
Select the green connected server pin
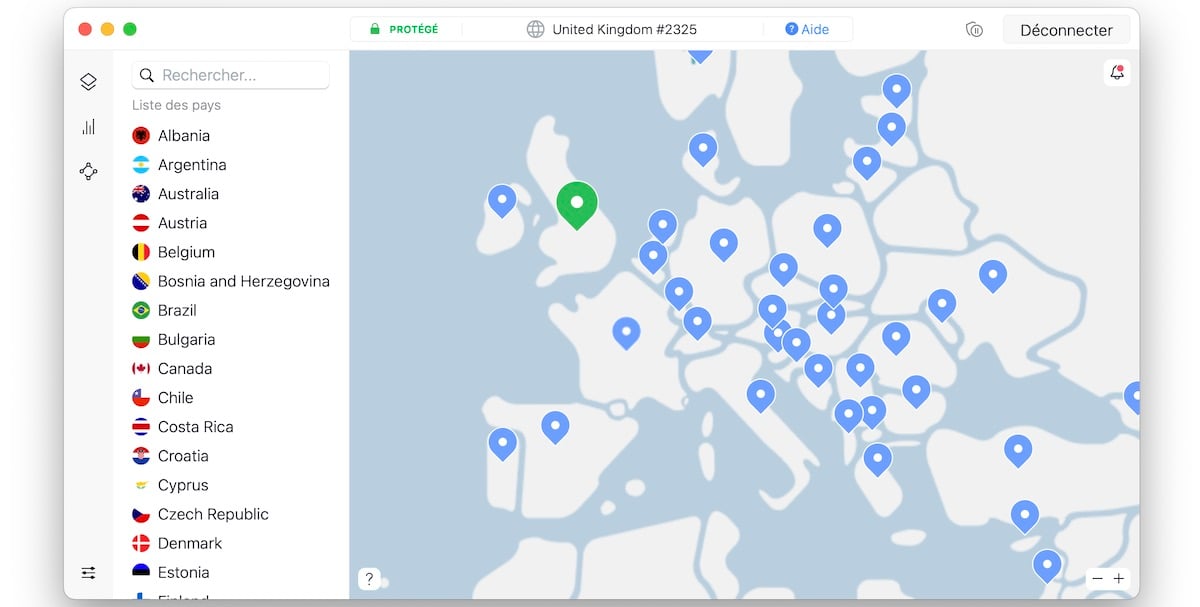pyautogui.click(x=577, y=202)
